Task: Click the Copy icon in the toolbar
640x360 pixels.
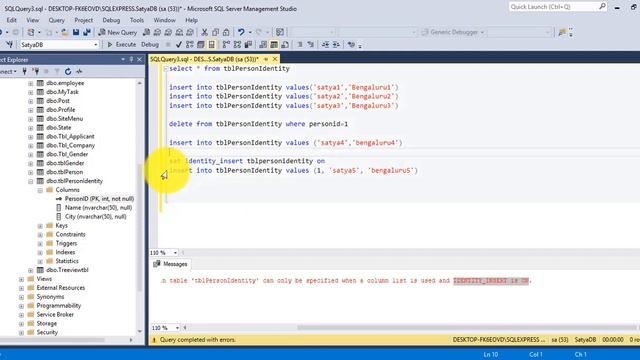Action: coord(215,32)
